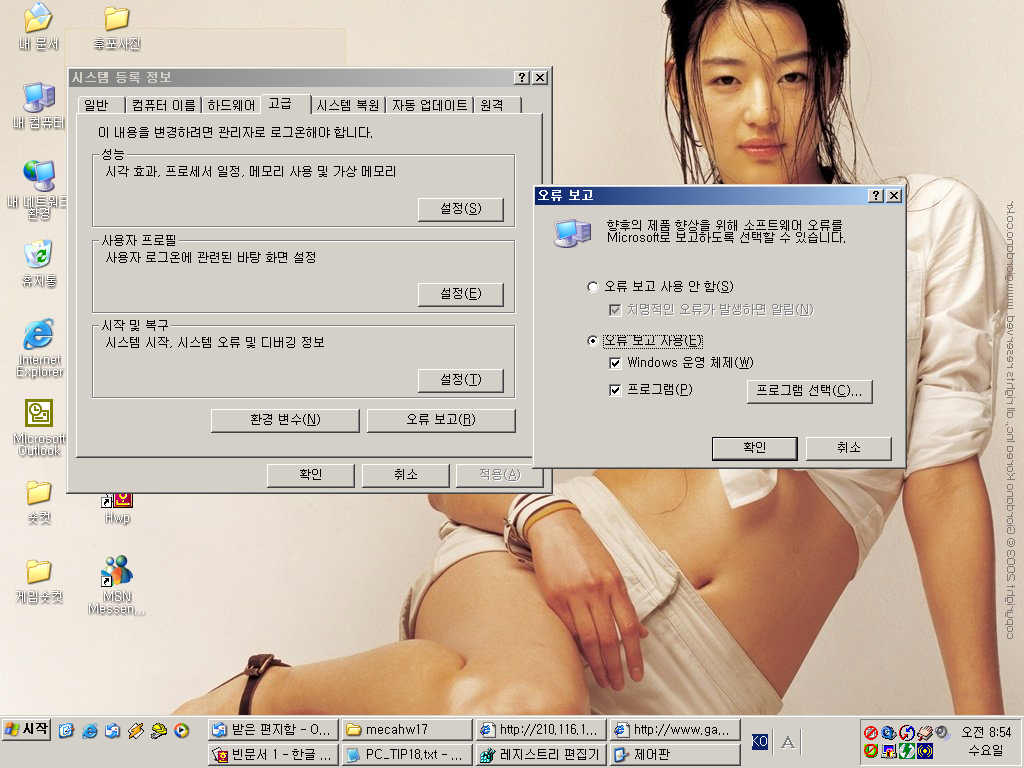The width and height of the screenshot is (1024, 768).
Task: Open the 내 네트워크 환경 desktop icon
Action: [x=38, y=177]
